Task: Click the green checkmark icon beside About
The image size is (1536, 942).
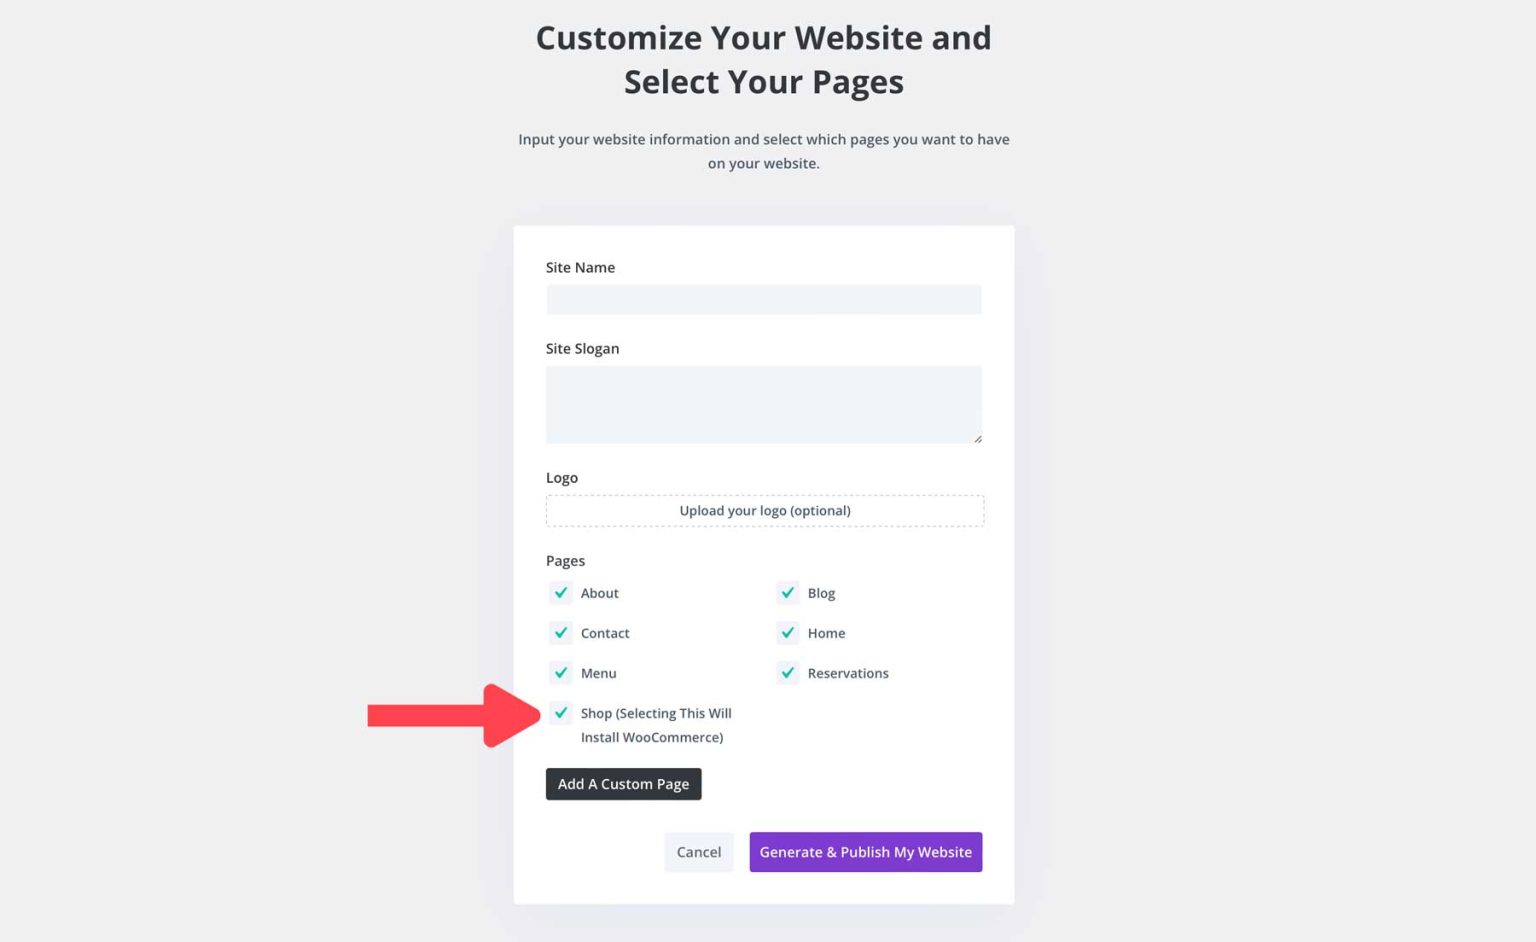Action: [561, 592]
